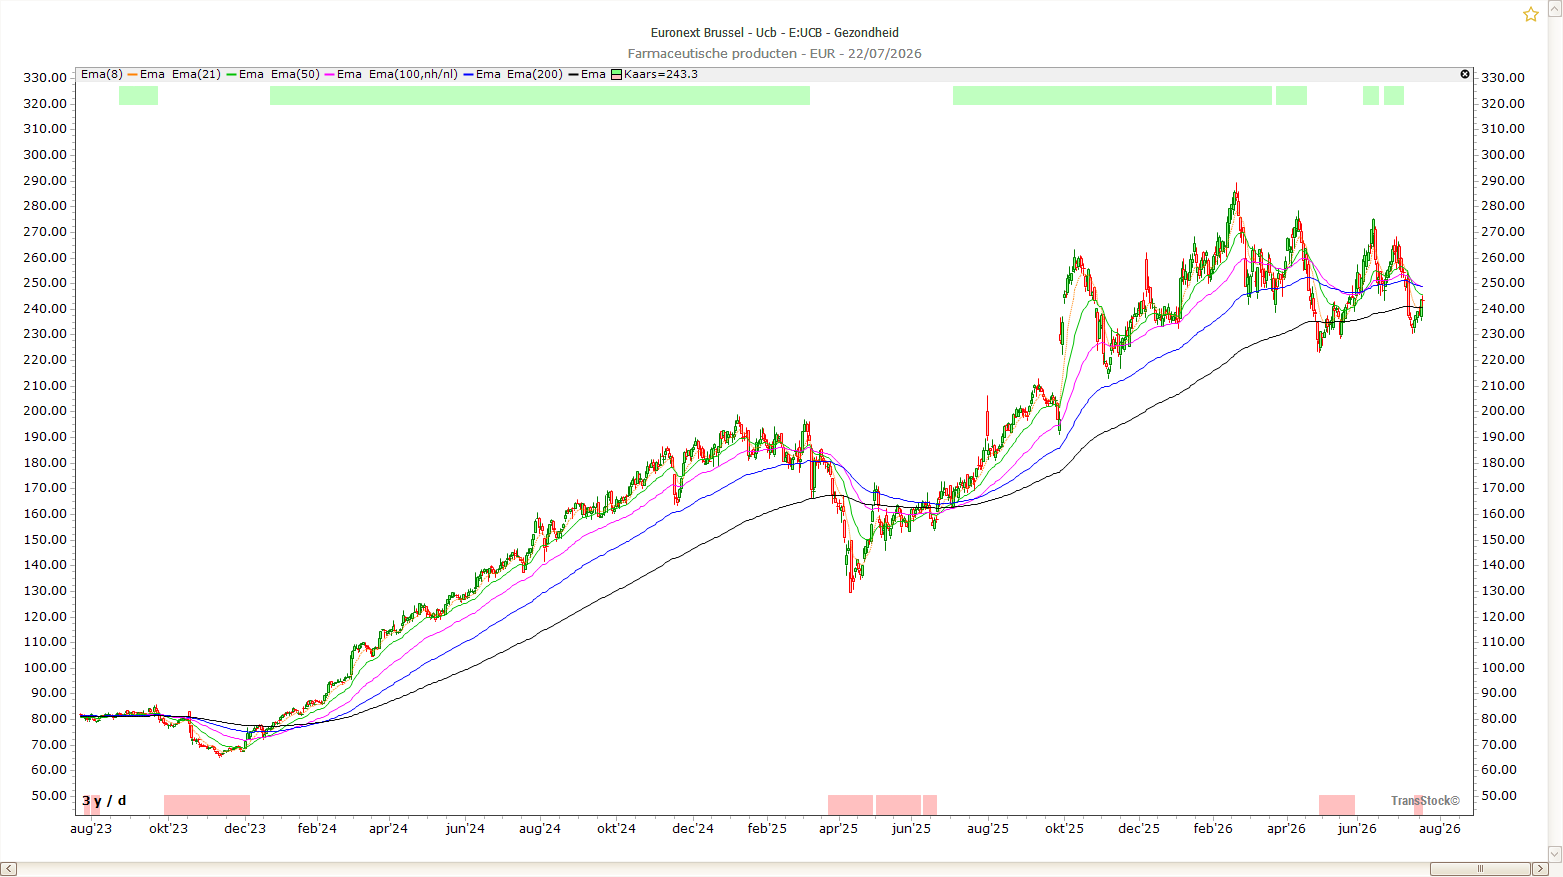Click the right arrow of the horizontal scrollbar

pos(1540,868)
